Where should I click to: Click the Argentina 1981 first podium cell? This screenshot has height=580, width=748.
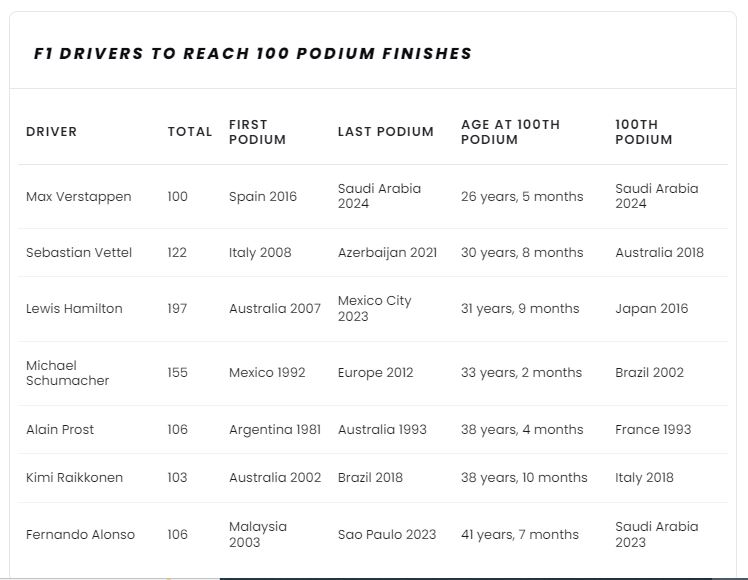coord(275,430)
